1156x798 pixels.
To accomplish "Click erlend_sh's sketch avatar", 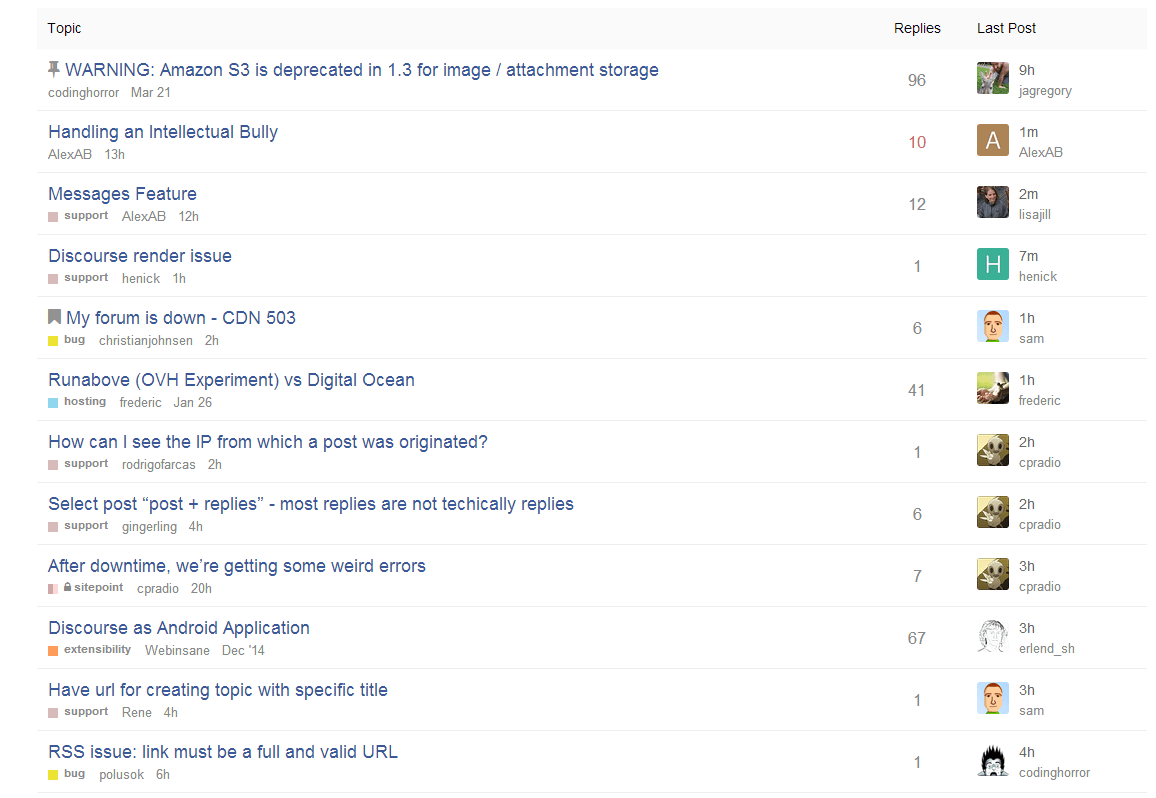I will pos(992,636).
